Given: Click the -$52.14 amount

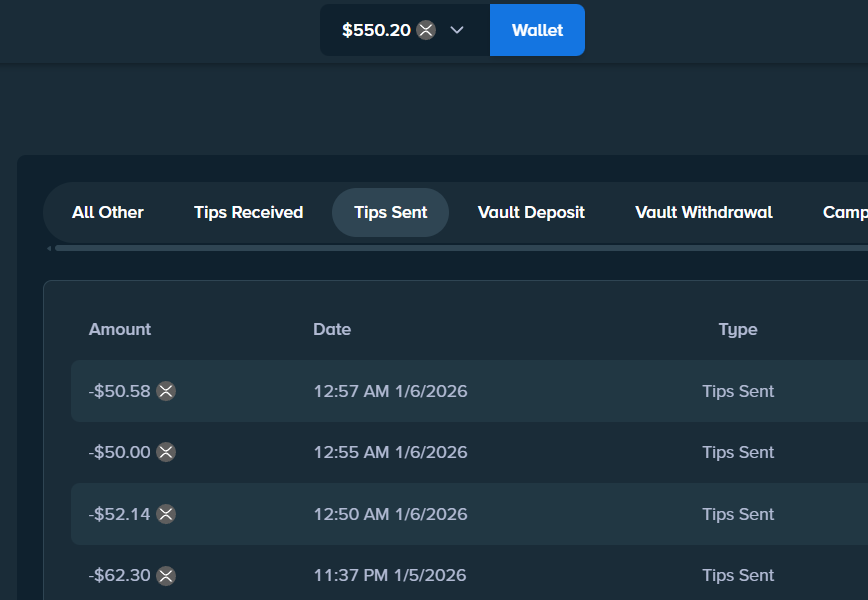Looking at the screenshot, I should 120,514.
